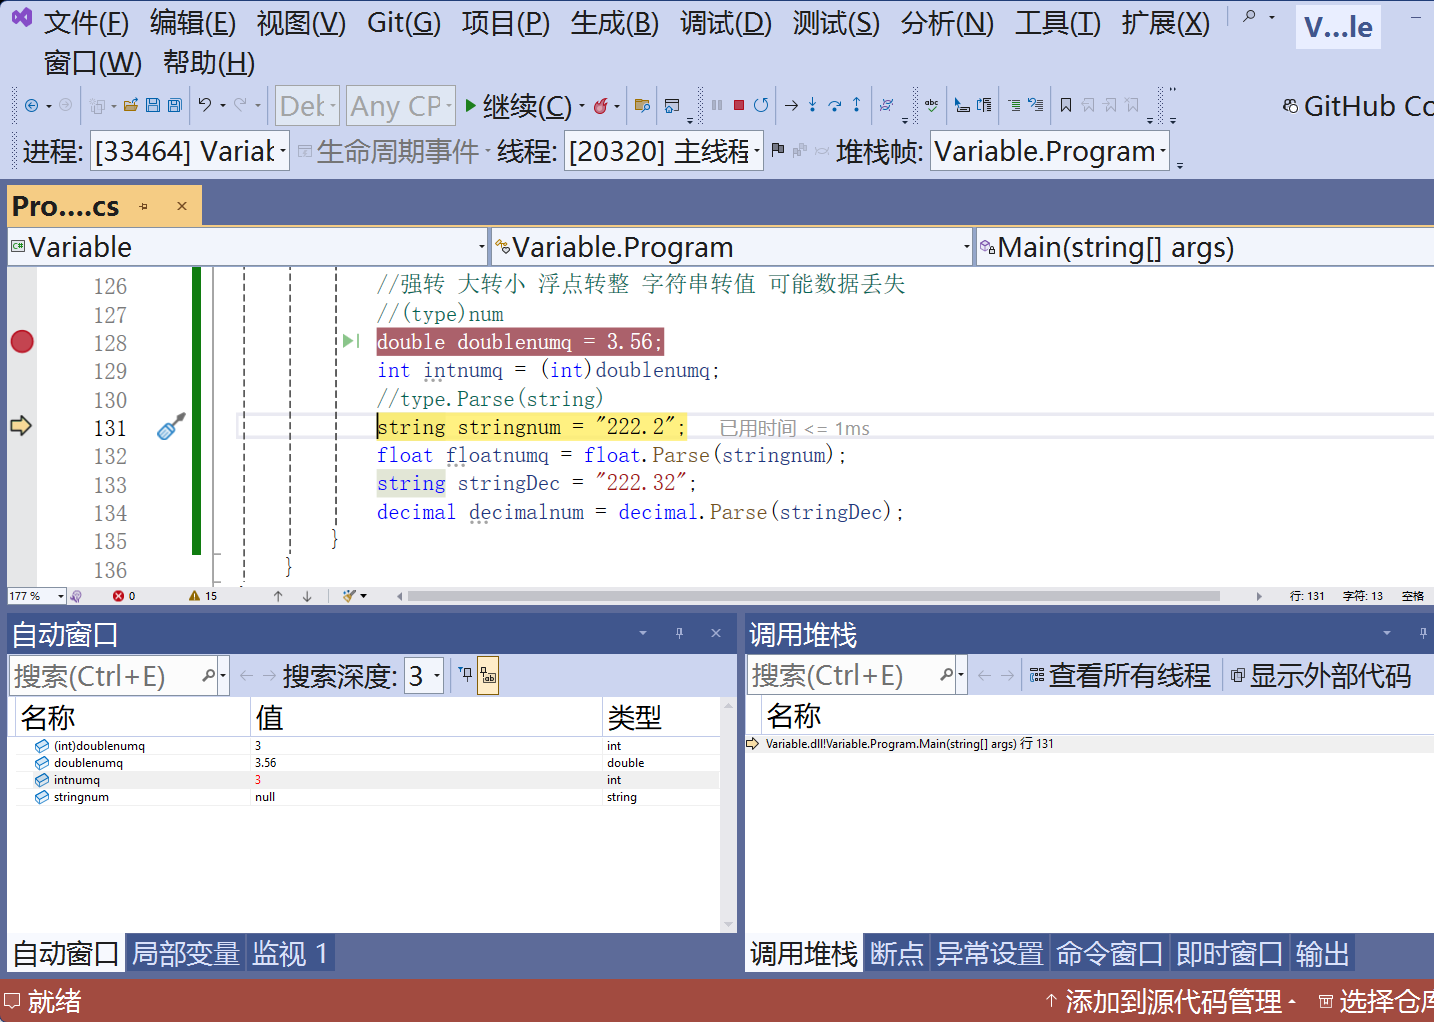Open the Git(G) menu
Image resolution: width=1434 pixels, height=1022 pixels.
pos(404,23)
